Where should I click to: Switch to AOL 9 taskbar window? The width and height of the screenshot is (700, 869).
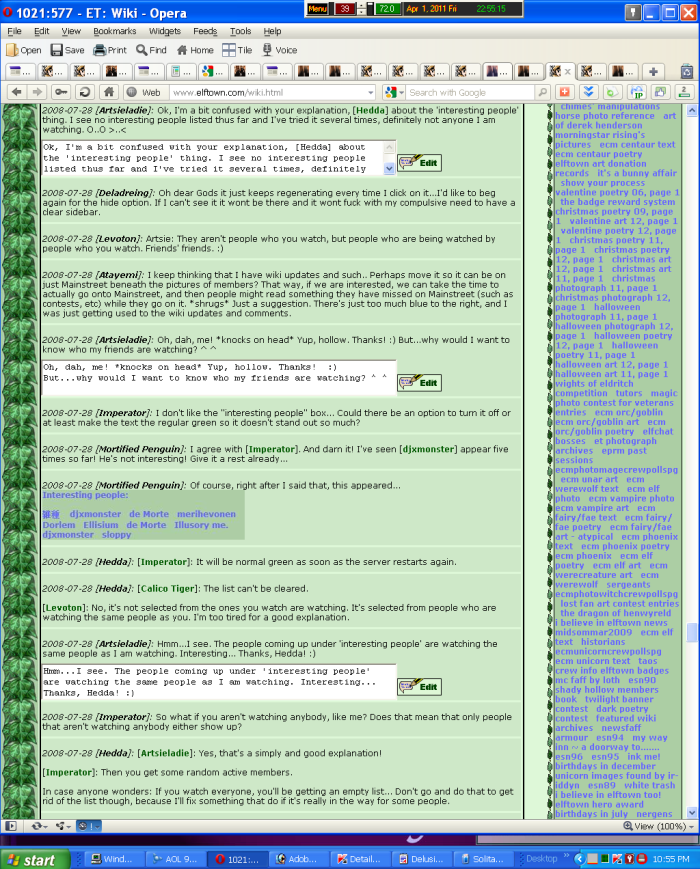pyautogui.click(x=176, y=859)
